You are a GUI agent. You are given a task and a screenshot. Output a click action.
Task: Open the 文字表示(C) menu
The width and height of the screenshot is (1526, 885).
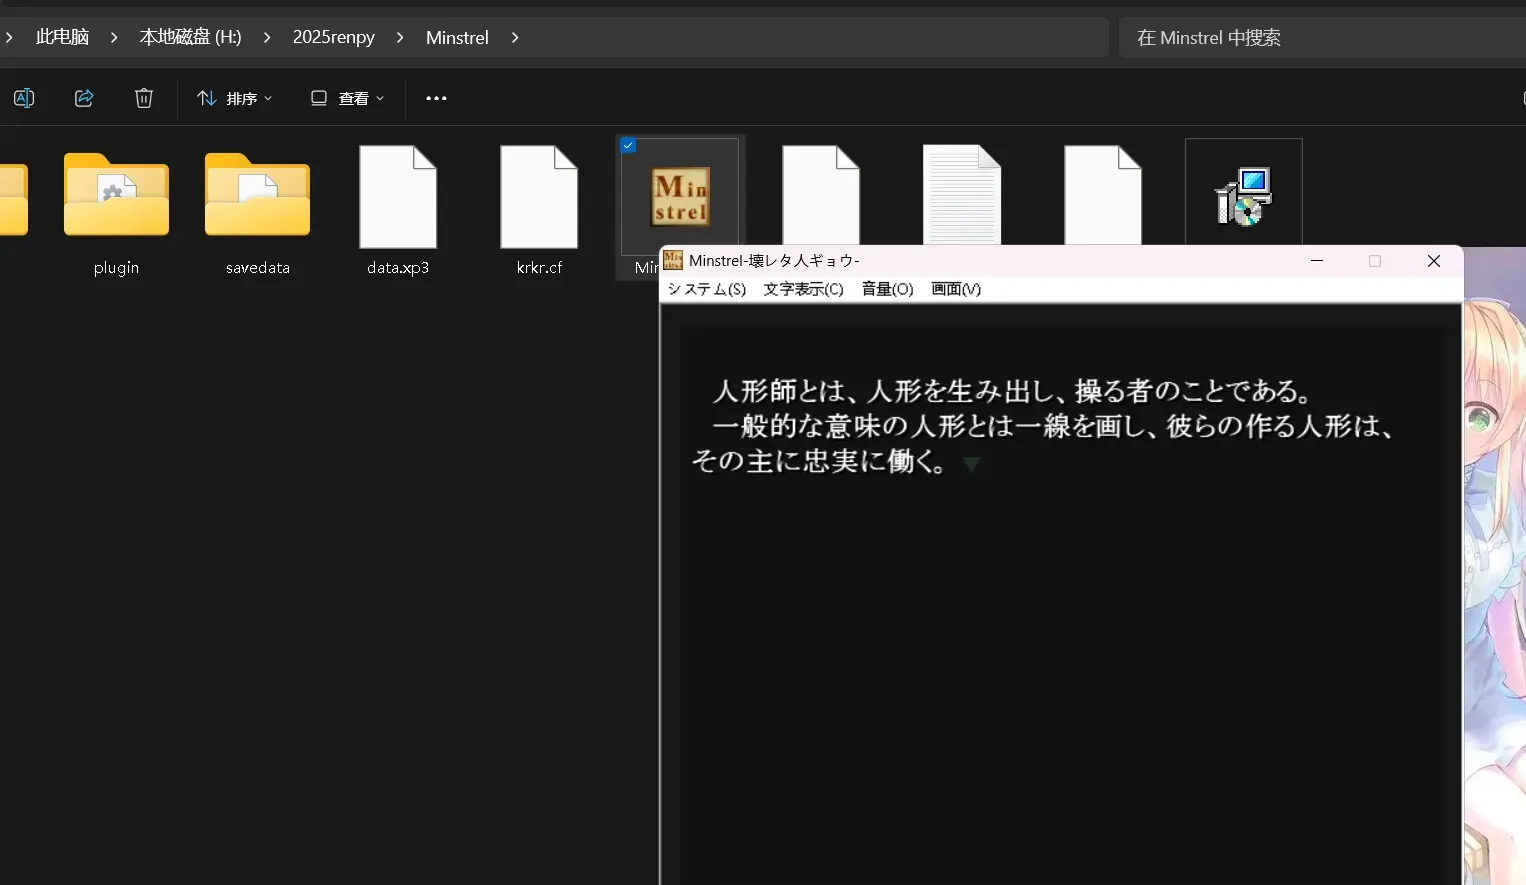pos(803,289)
